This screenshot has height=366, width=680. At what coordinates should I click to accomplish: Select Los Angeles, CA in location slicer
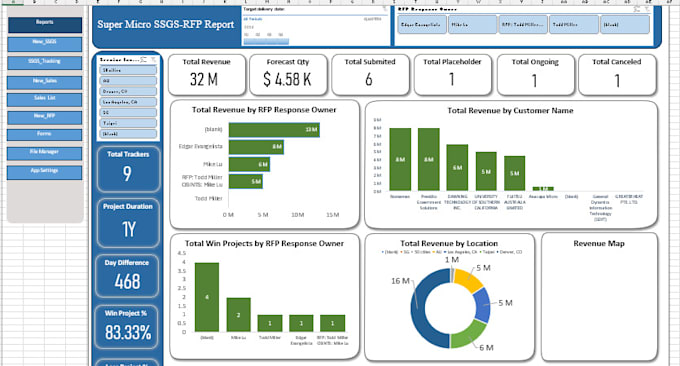(128, 102)
